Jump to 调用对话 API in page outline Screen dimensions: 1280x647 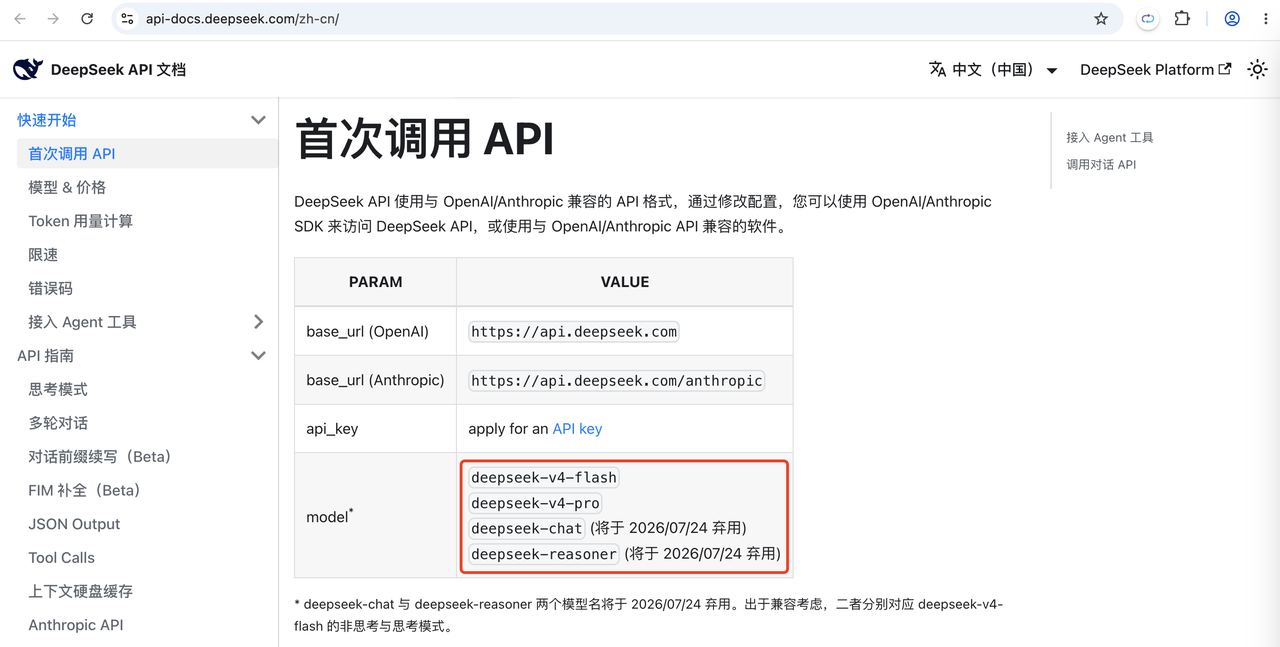1101,165
